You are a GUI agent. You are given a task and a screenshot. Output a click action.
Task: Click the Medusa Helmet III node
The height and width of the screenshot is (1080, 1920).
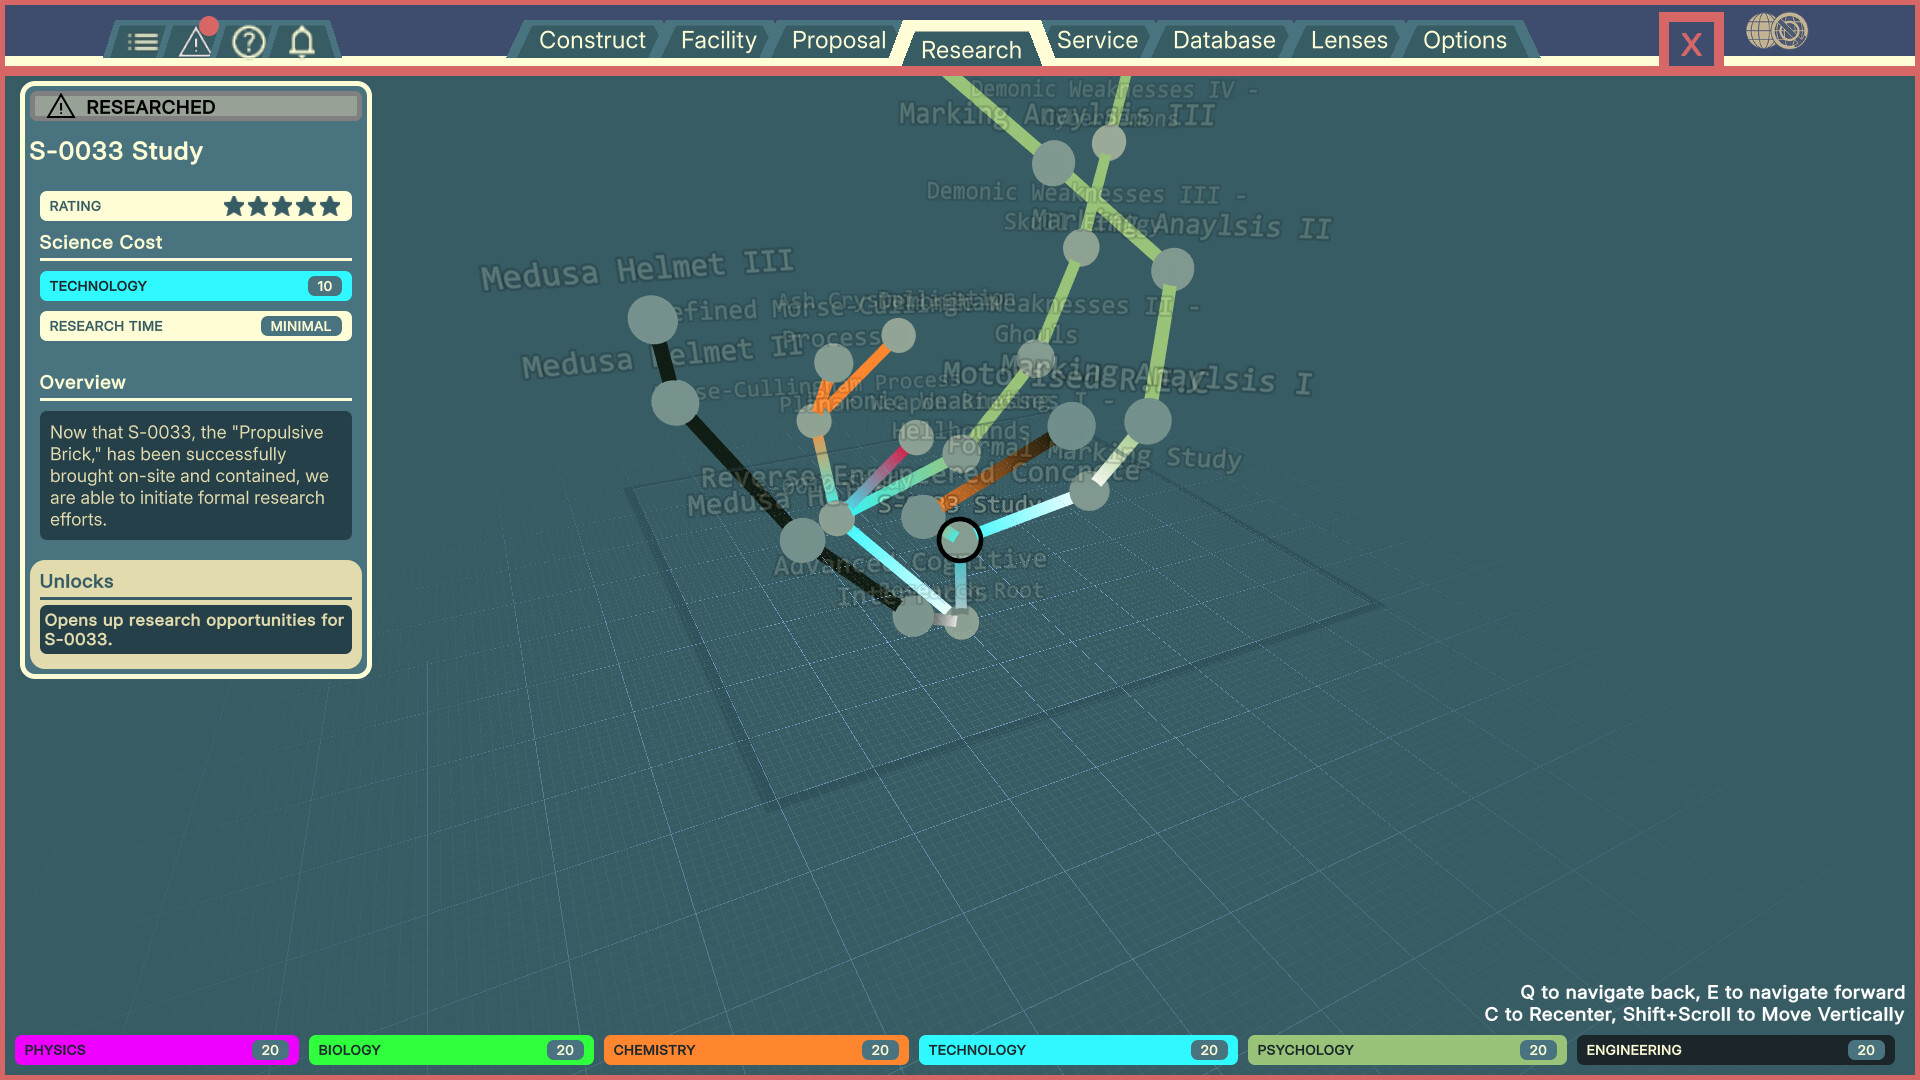click(x=652, y=320)
